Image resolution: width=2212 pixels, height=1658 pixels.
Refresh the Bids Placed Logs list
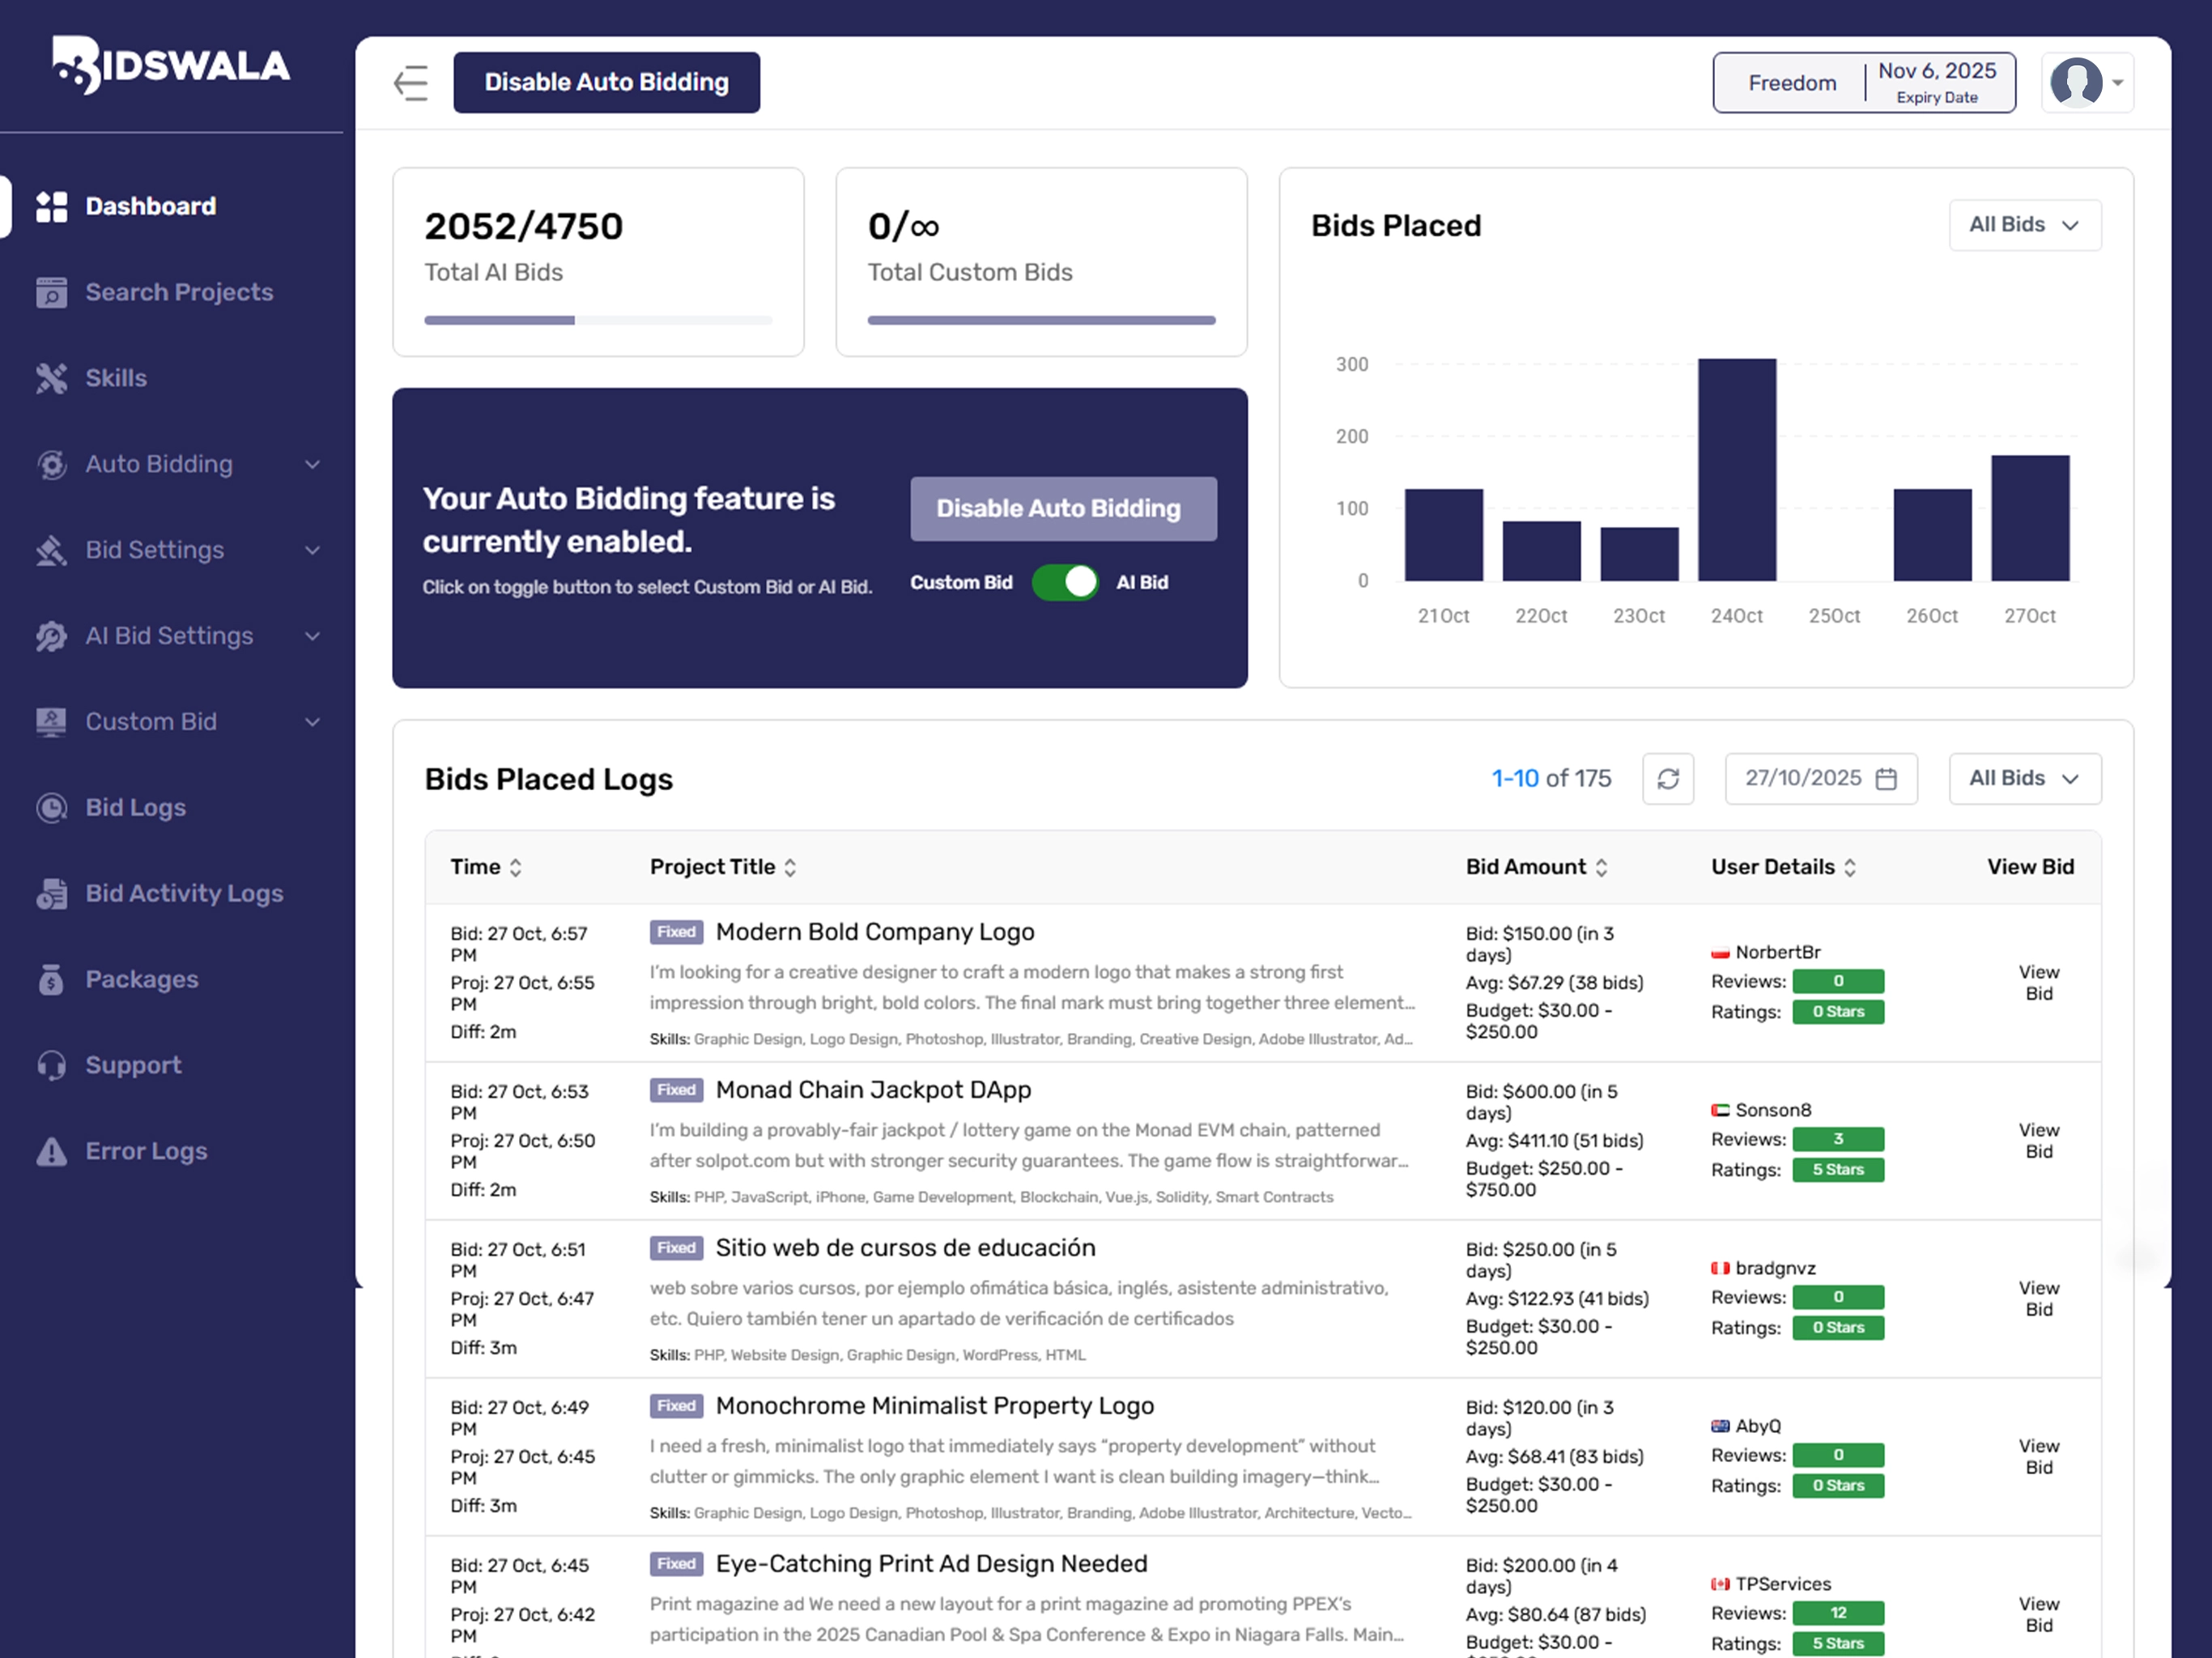click(x=1668, y=778)
